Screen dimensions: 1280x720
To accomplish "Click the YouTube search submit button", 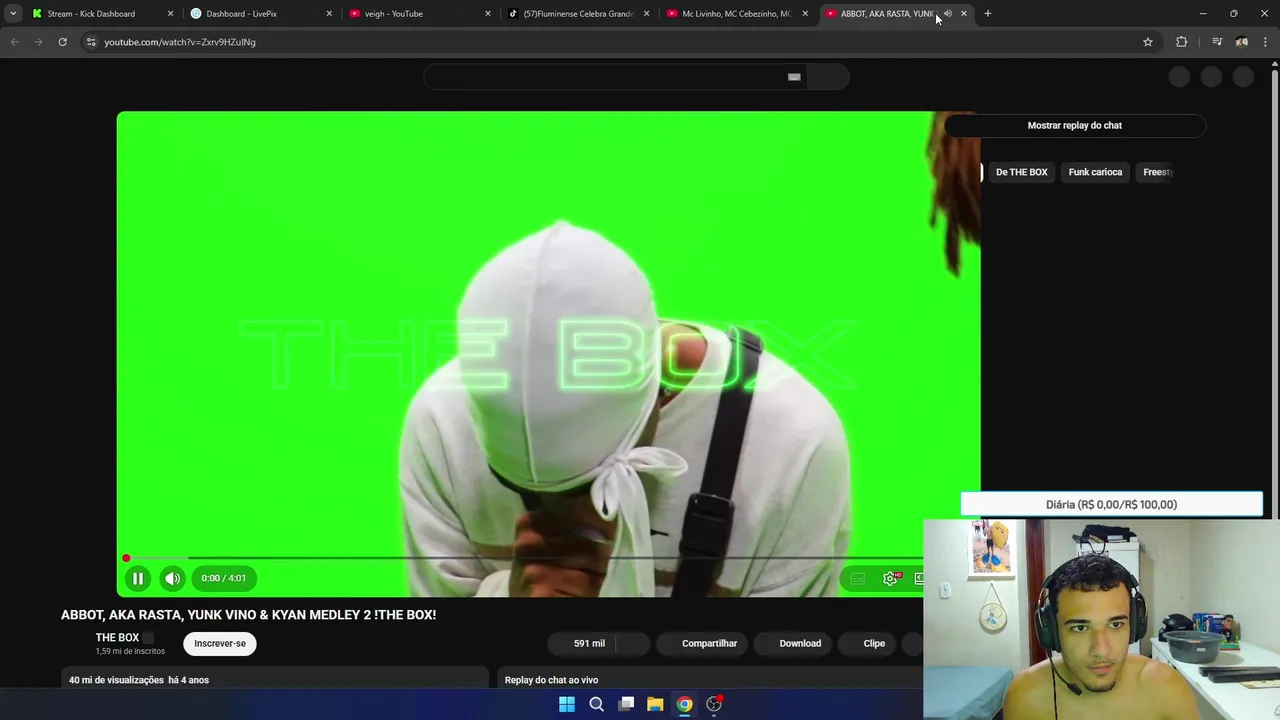I will pos(828,77).
